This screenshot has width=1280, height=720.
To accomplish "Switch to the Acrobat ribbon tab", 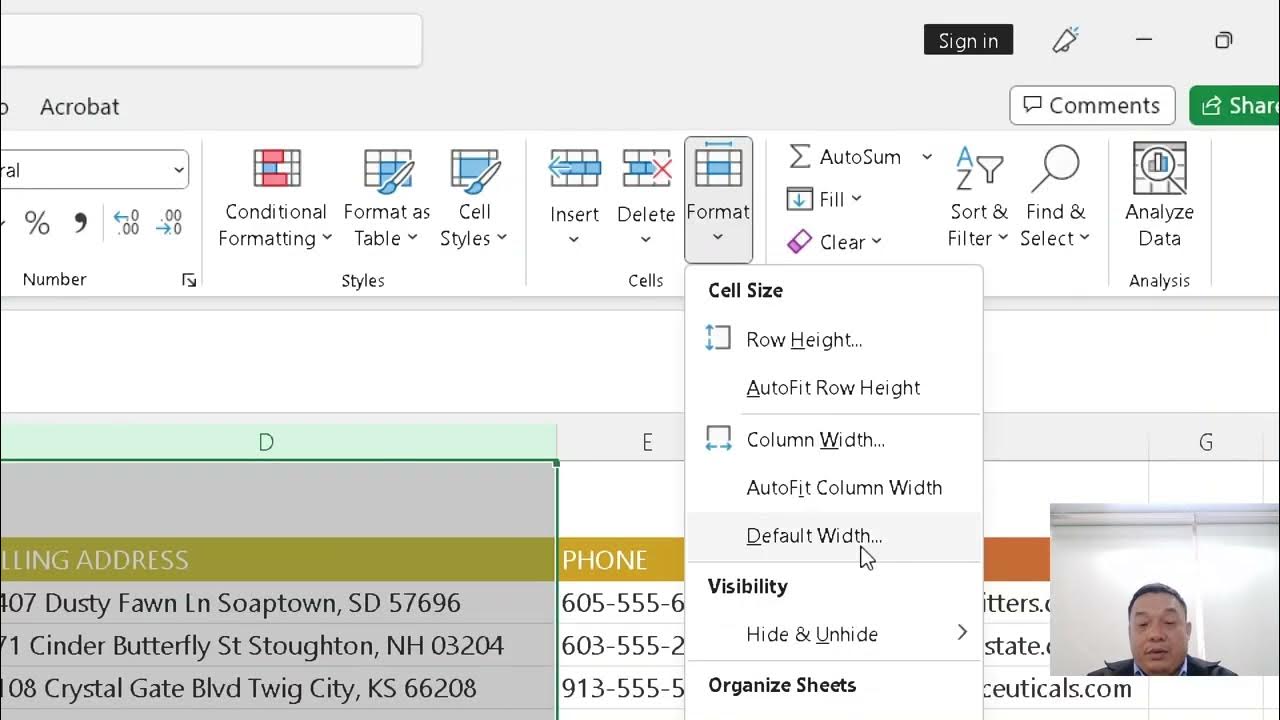I will pos(79,107).
